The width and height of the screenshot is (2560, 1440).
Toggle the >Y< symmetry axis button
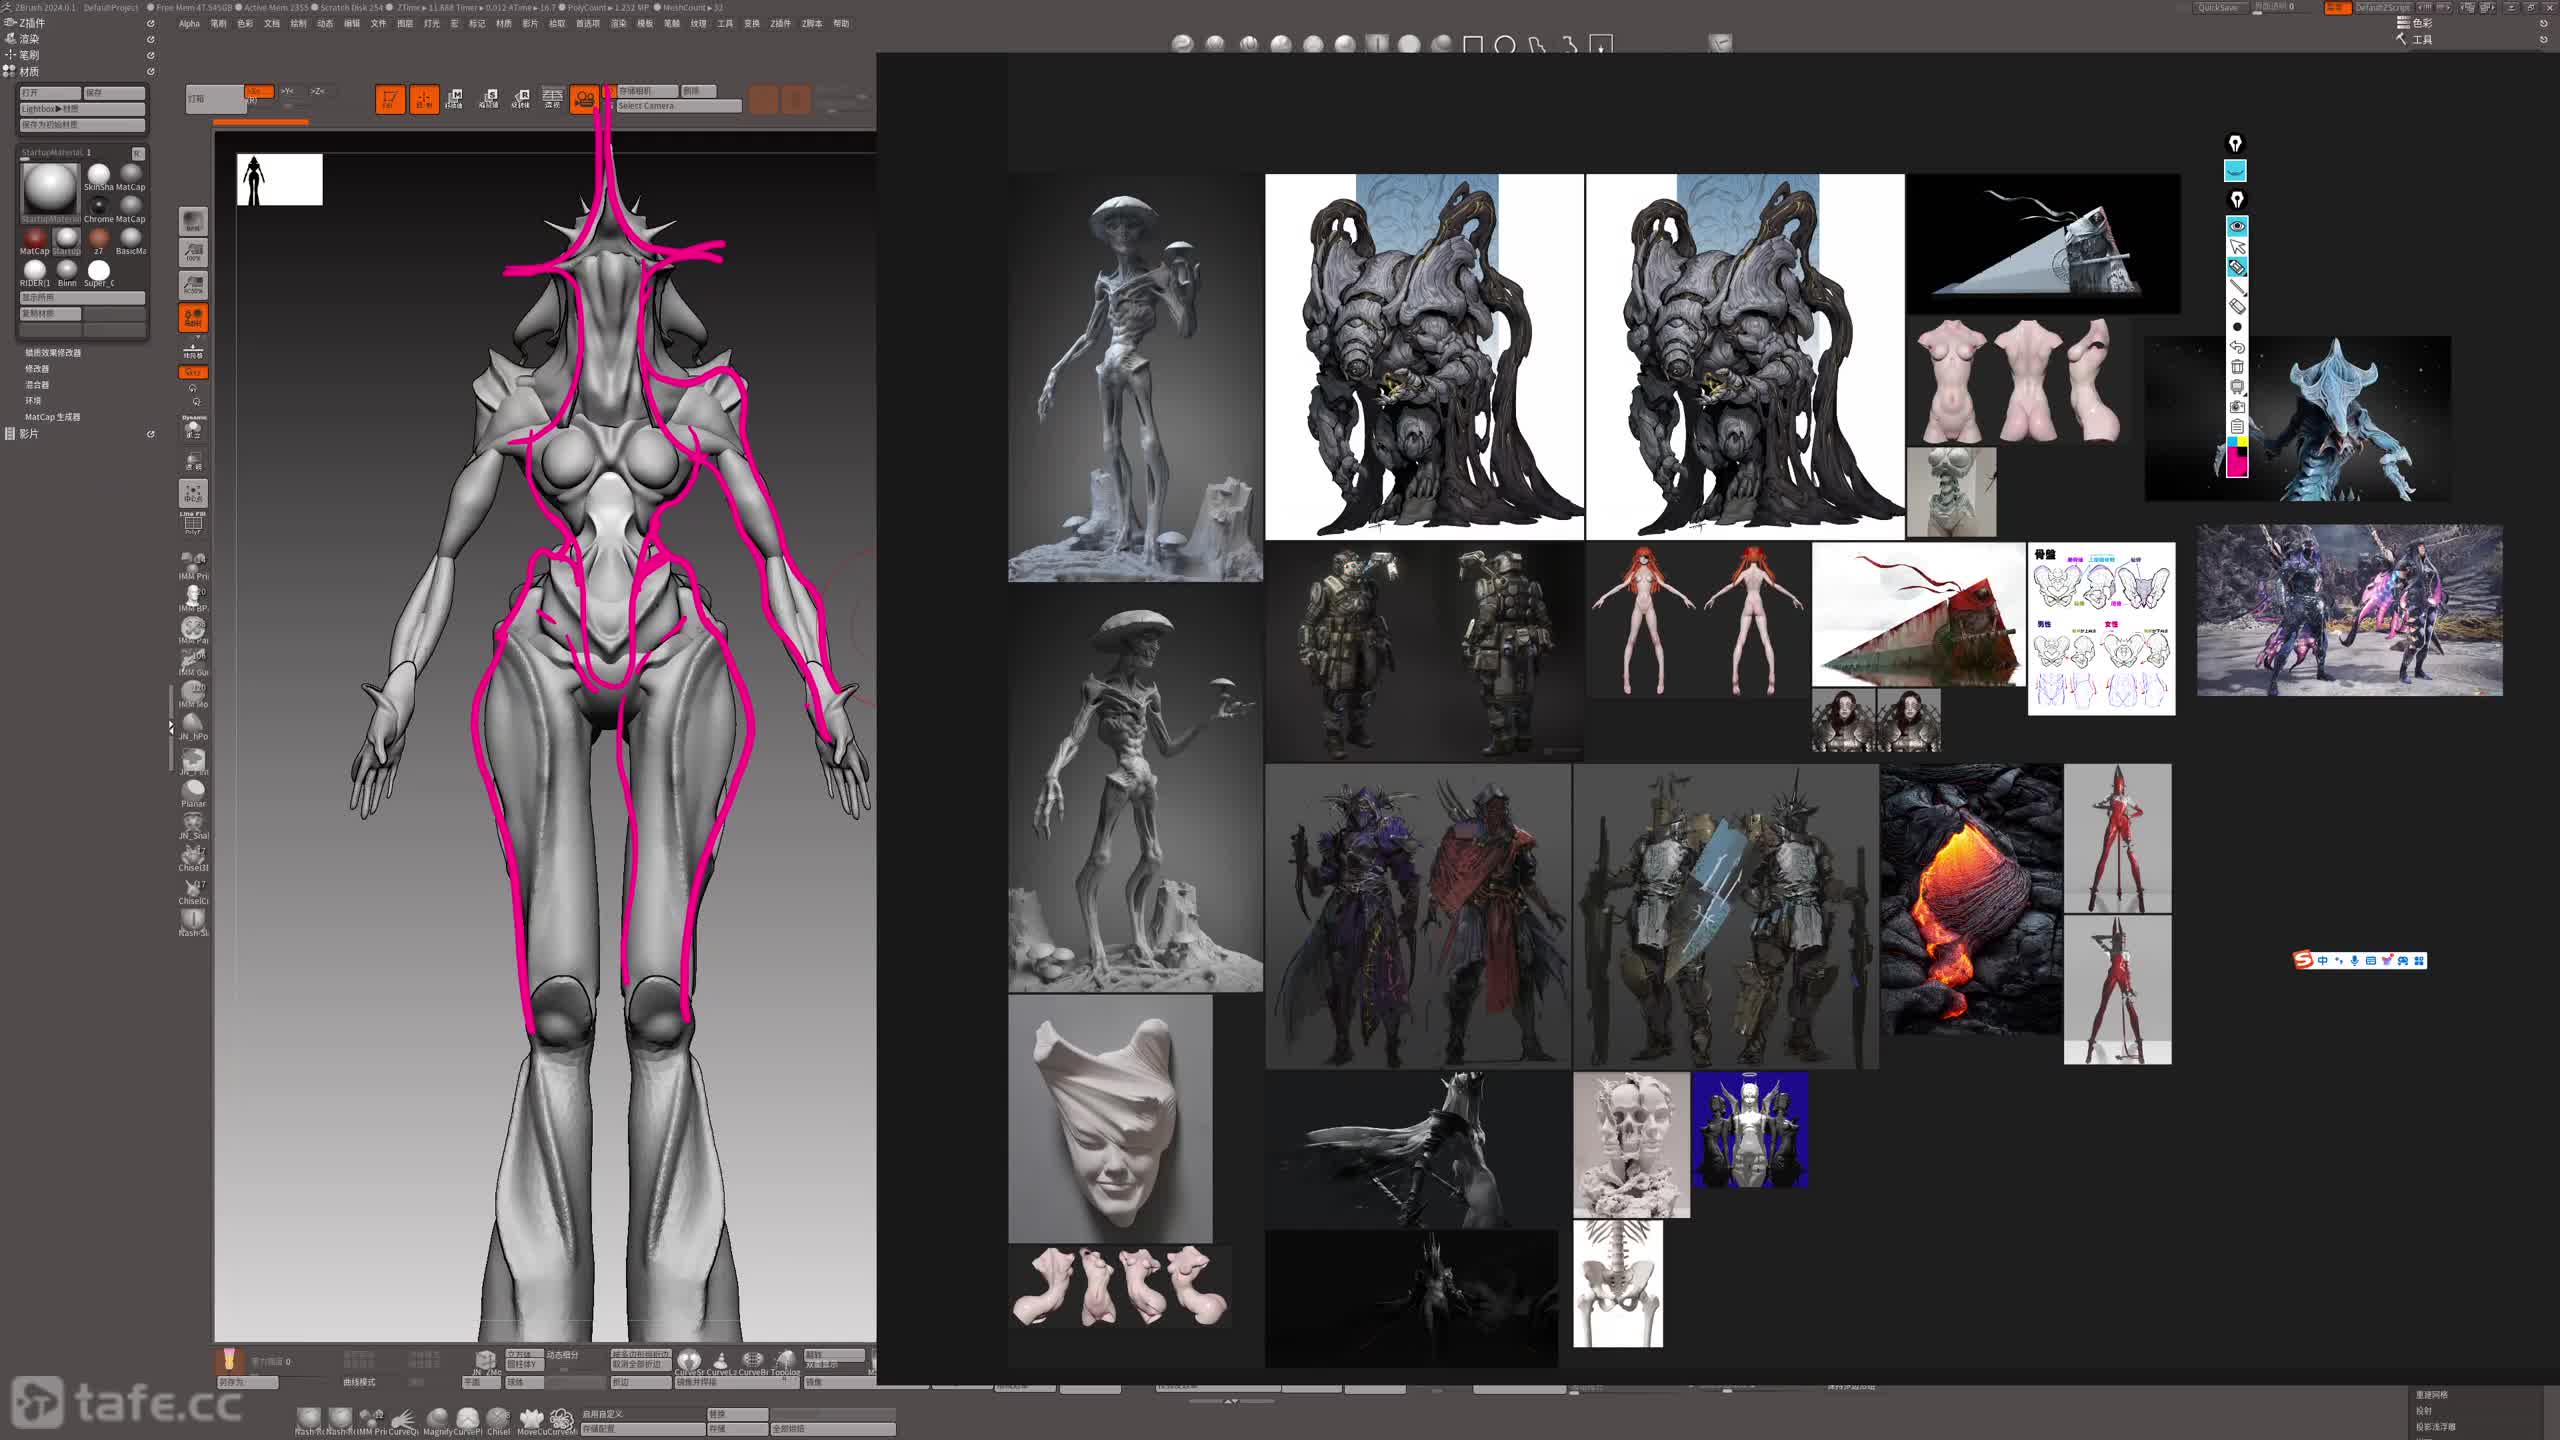288,91
